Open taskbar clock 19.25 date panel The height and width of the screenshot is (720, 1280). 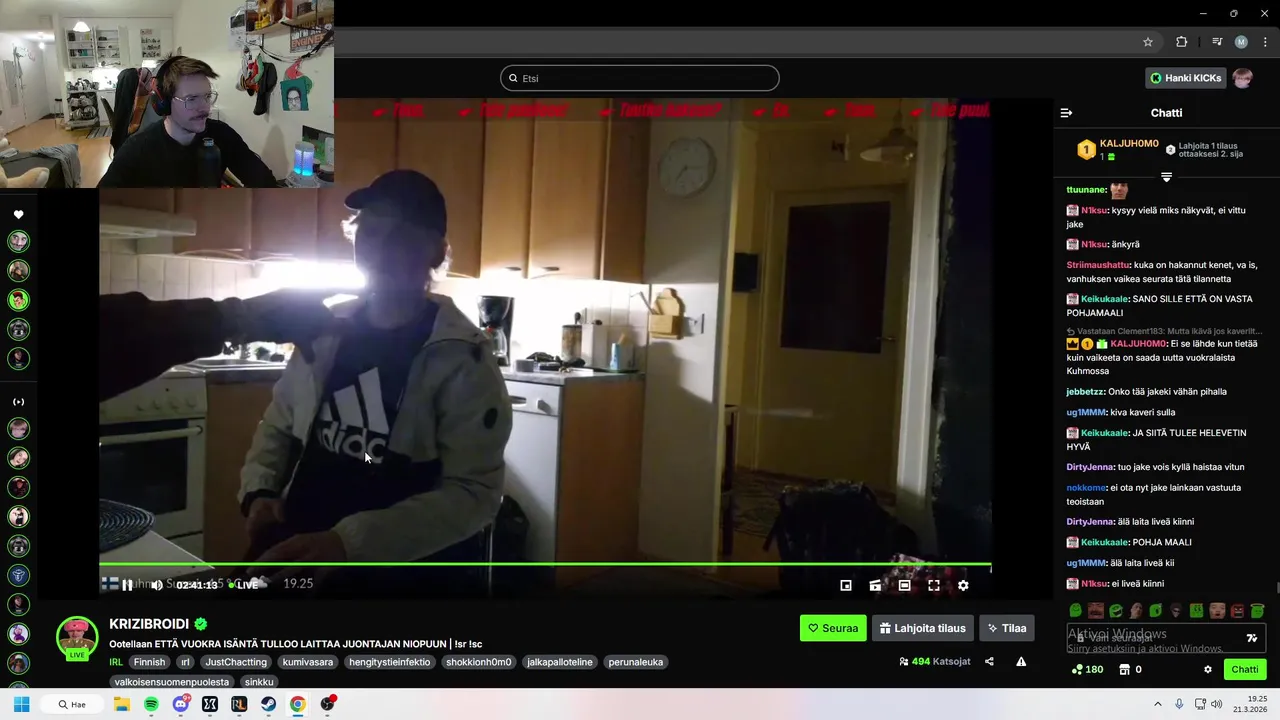tap(1251, 704)
